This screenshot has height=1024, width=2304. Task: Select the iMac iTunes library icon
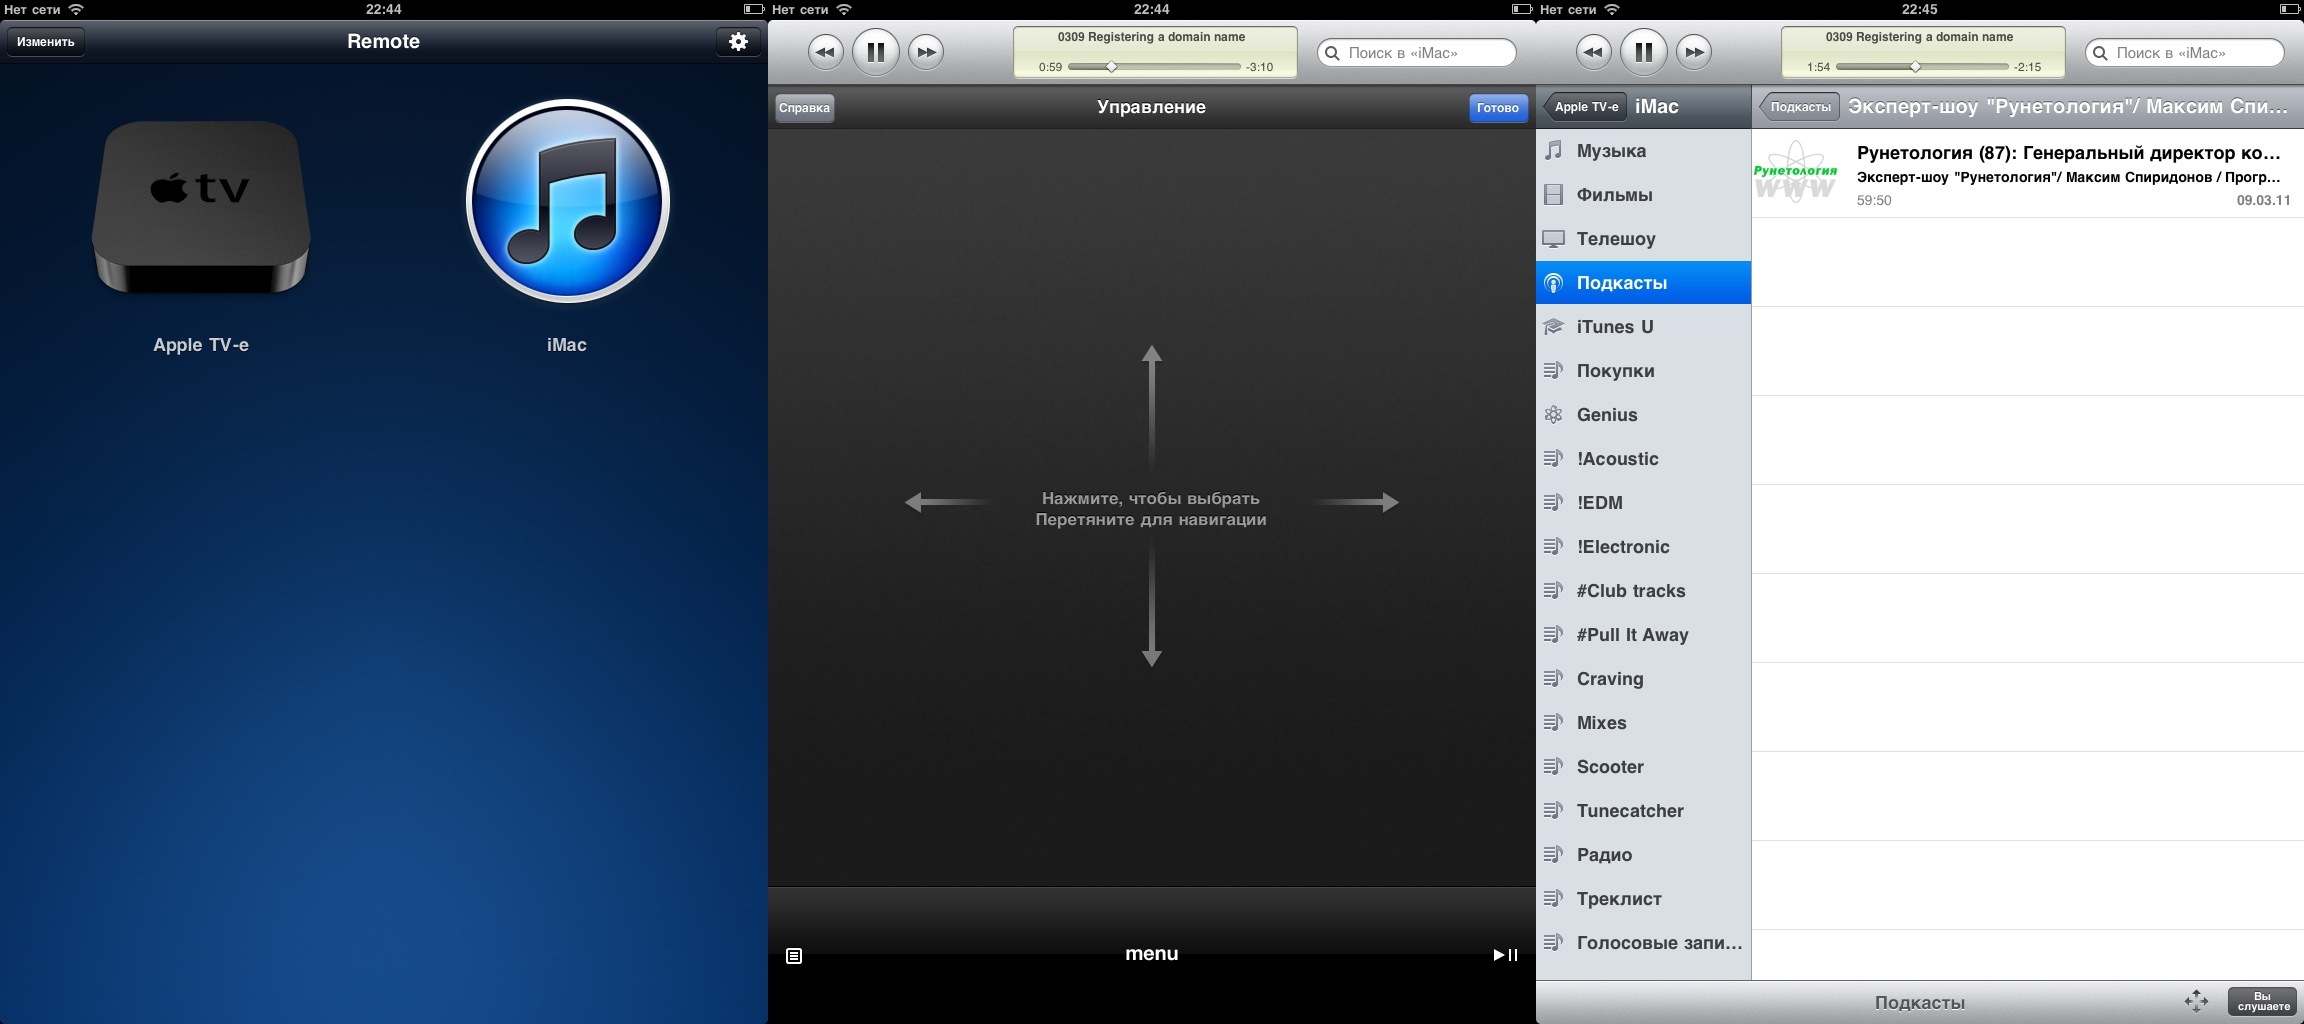click(x=567, y=200)
